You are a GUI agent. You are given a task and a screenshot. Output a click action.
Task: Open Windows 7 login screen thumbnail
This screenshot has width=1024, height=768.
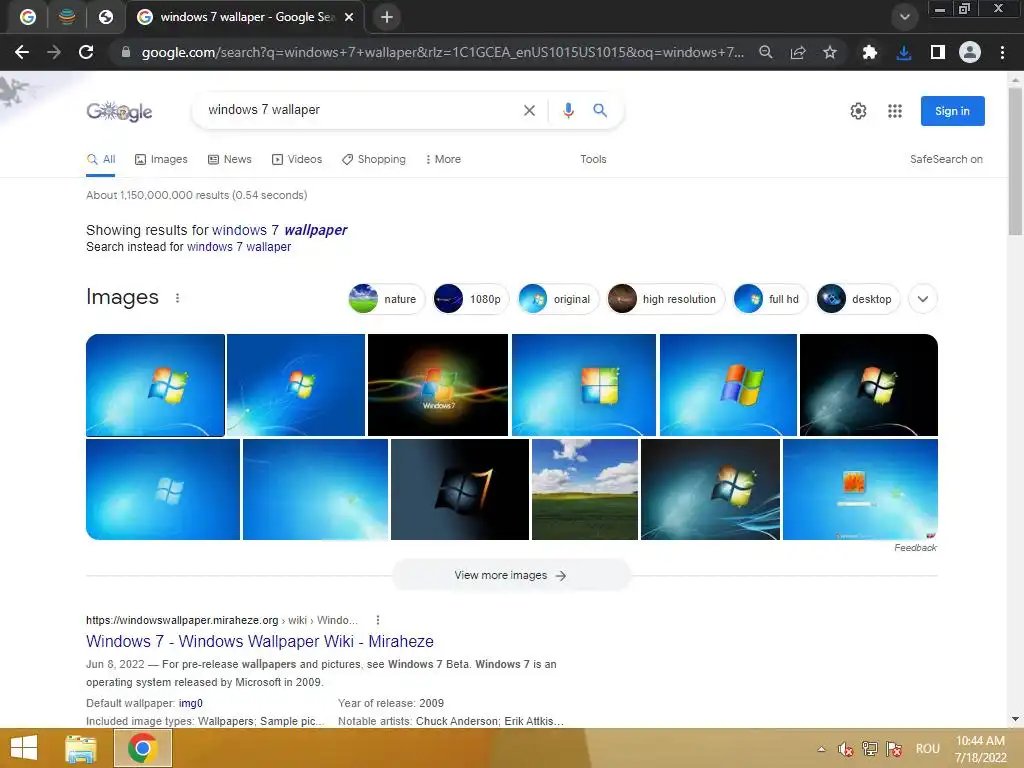860,489
